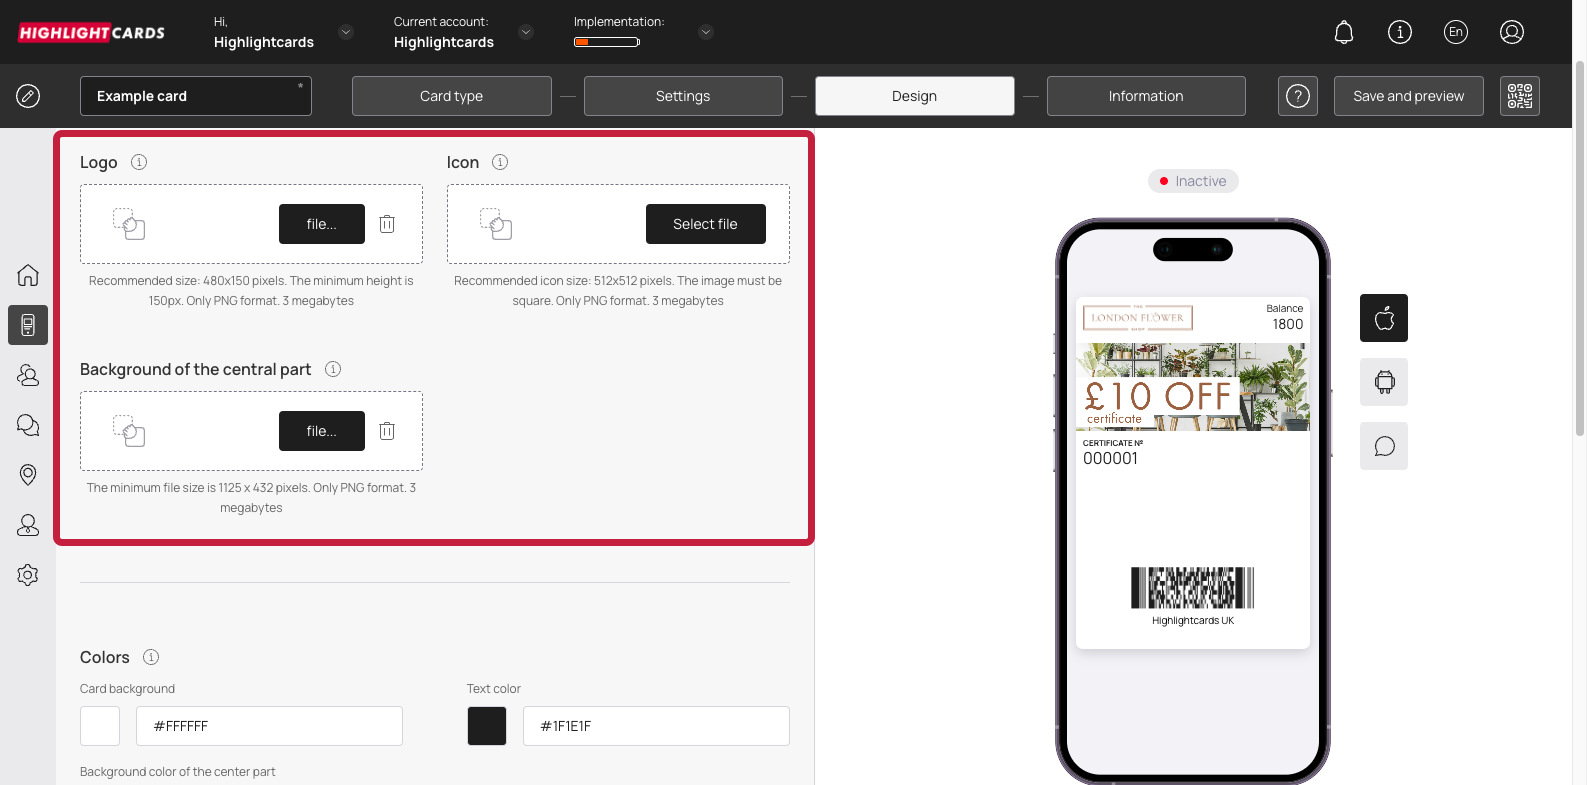Switch preview to Android device

coord(1384,382)
